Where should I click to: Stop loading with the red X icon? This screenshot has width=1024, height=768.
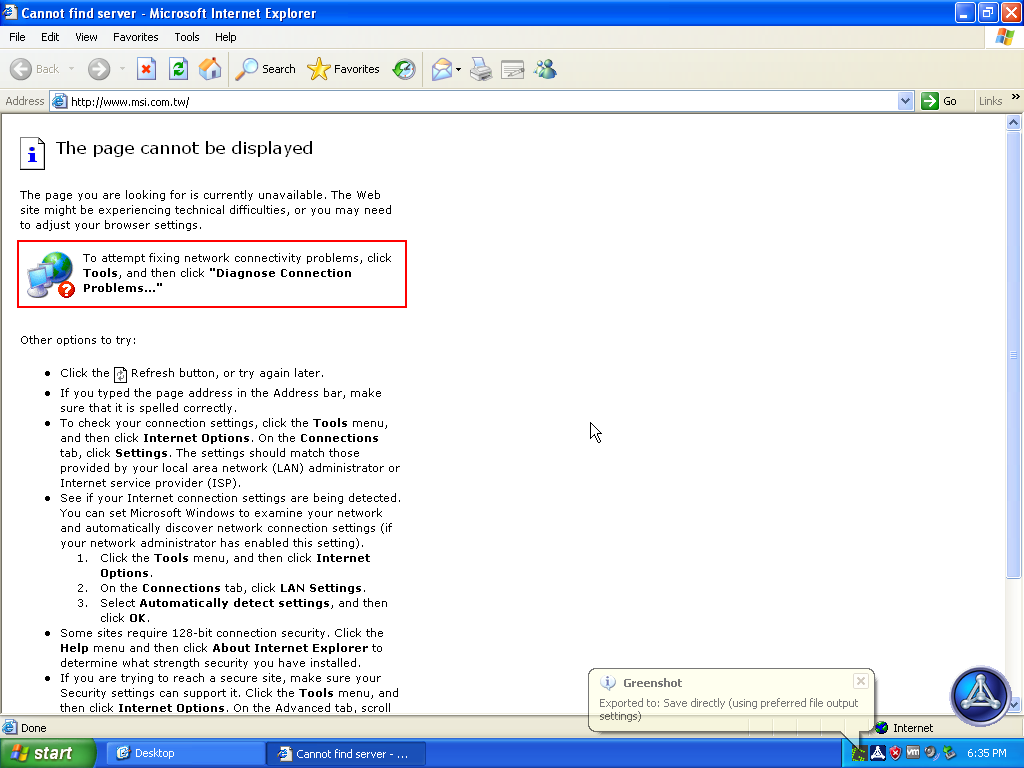[x=146, y=69]
